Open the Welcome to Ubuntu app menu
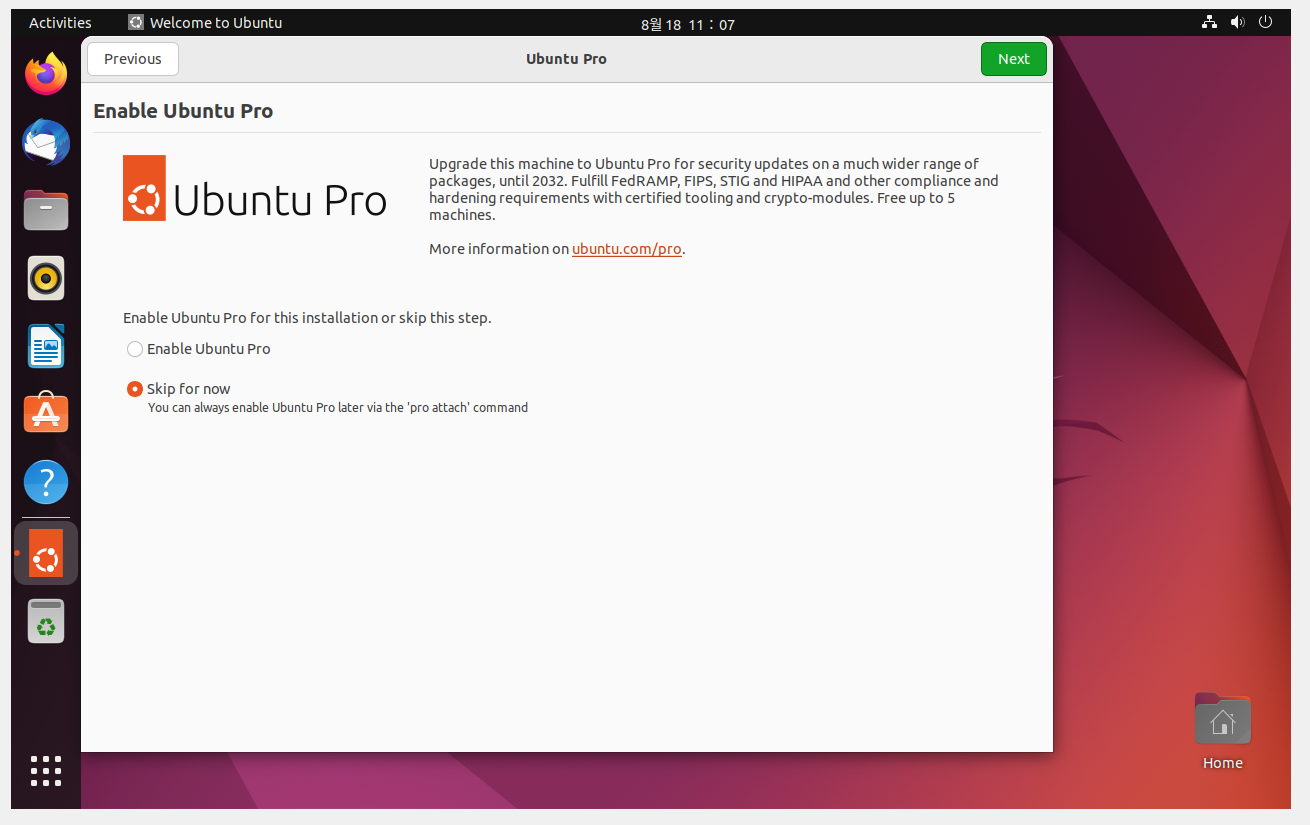 tap(205, 22)
